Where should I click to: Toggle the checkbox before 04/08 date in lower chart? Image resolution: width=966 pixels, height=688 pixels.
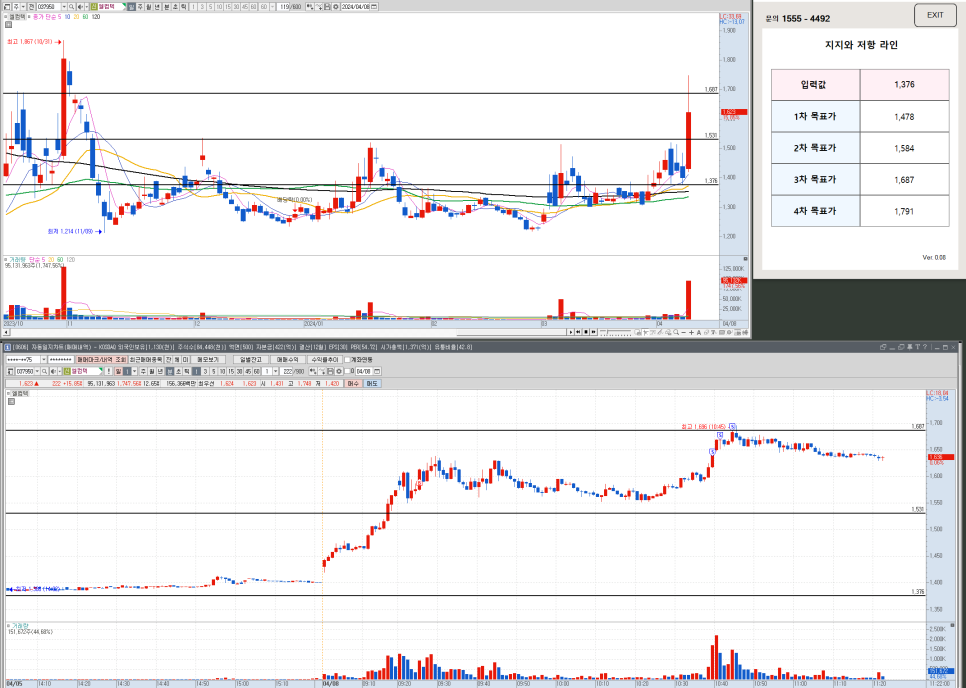(x=346, y=371)
